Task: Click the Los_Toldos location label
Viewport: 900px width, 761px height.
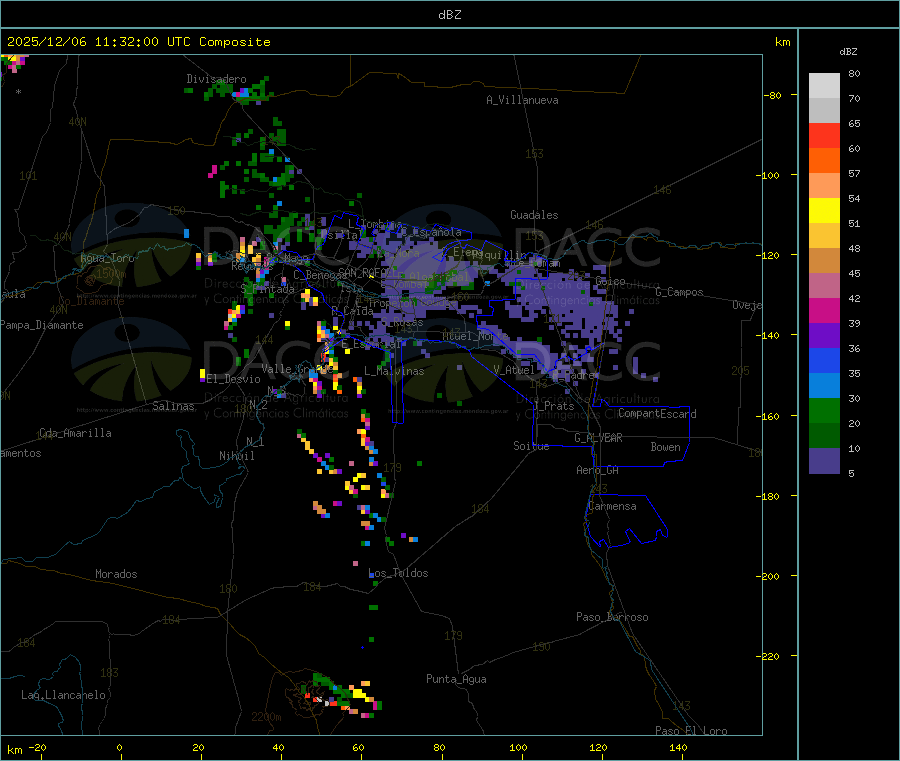Action: click(398, 573)
